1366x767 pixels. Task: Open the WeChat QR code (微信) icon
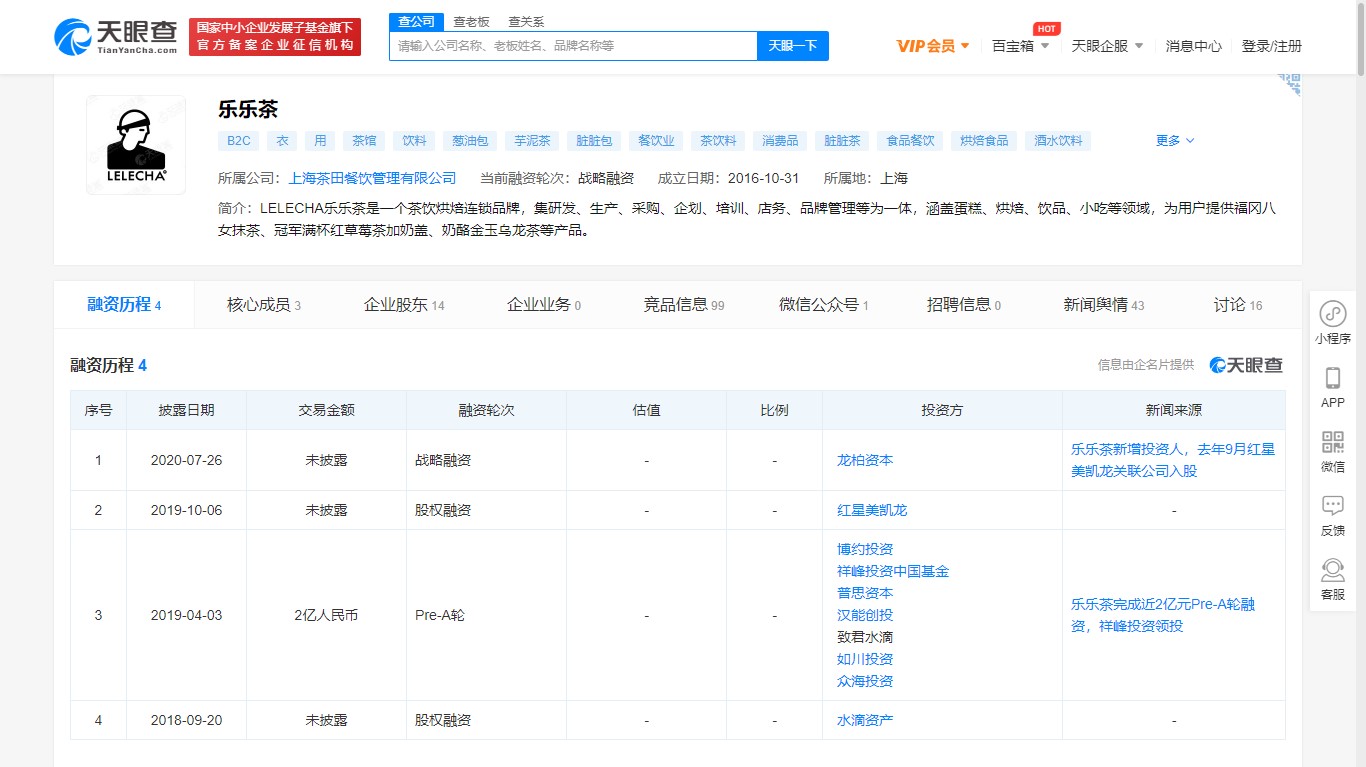(1332, 443)
